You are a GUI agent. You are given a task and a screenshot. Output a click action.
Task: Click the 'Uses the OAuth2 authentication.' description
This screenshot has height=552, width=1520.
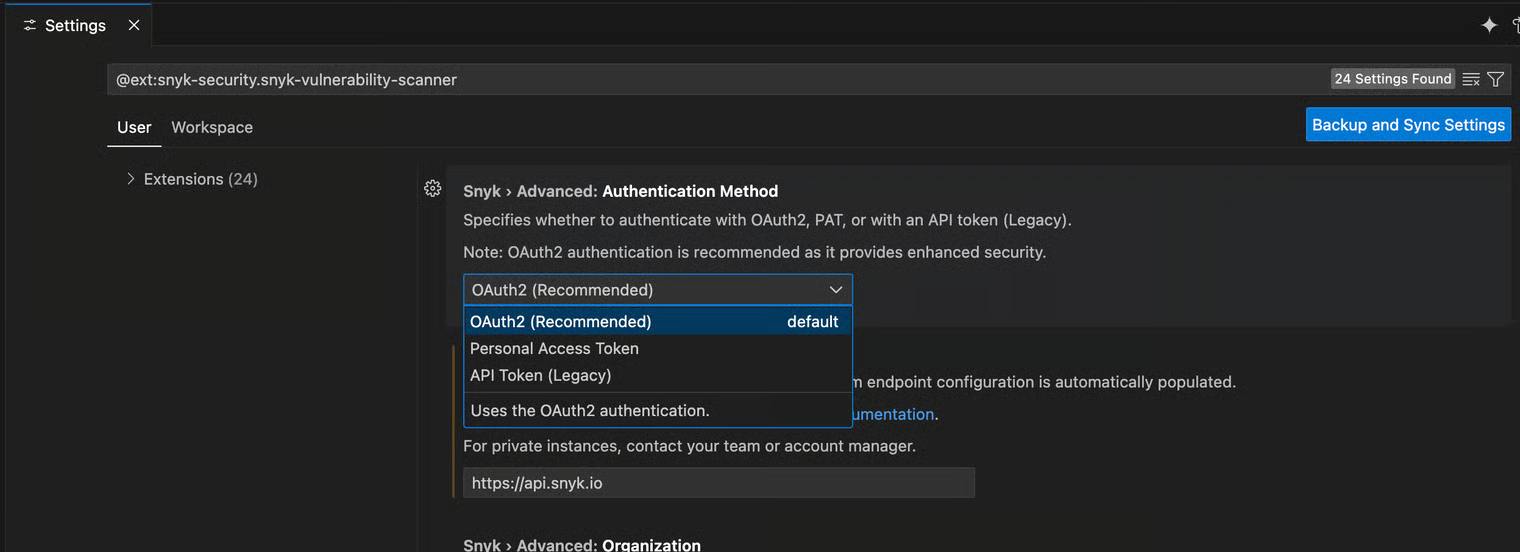click(590, 410)
